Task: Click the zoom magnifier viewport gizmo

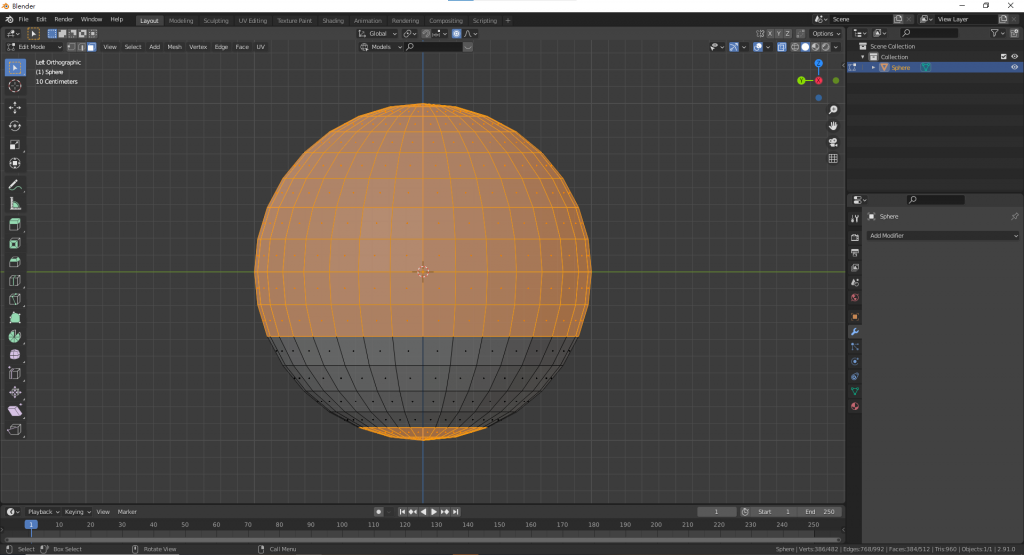Action: click(x=833, y=110)
